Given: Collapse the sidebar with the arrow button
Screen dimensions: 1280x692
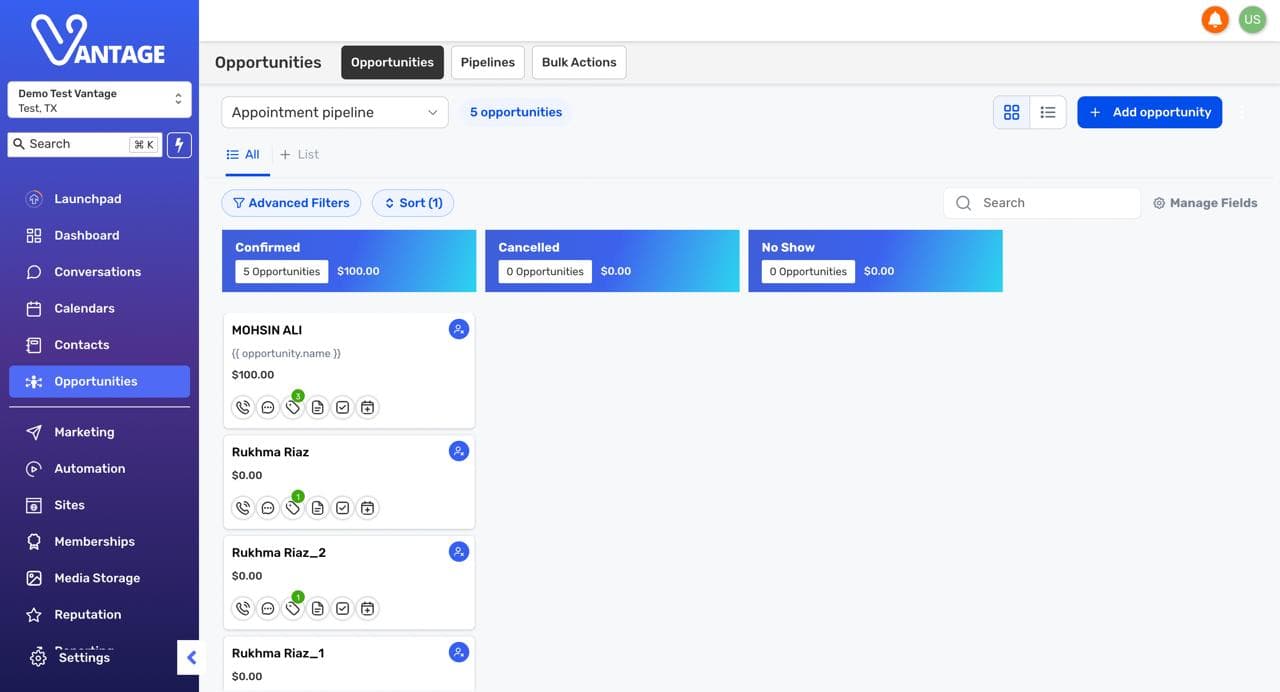Looking at the screenshot, I should point(189,657).
